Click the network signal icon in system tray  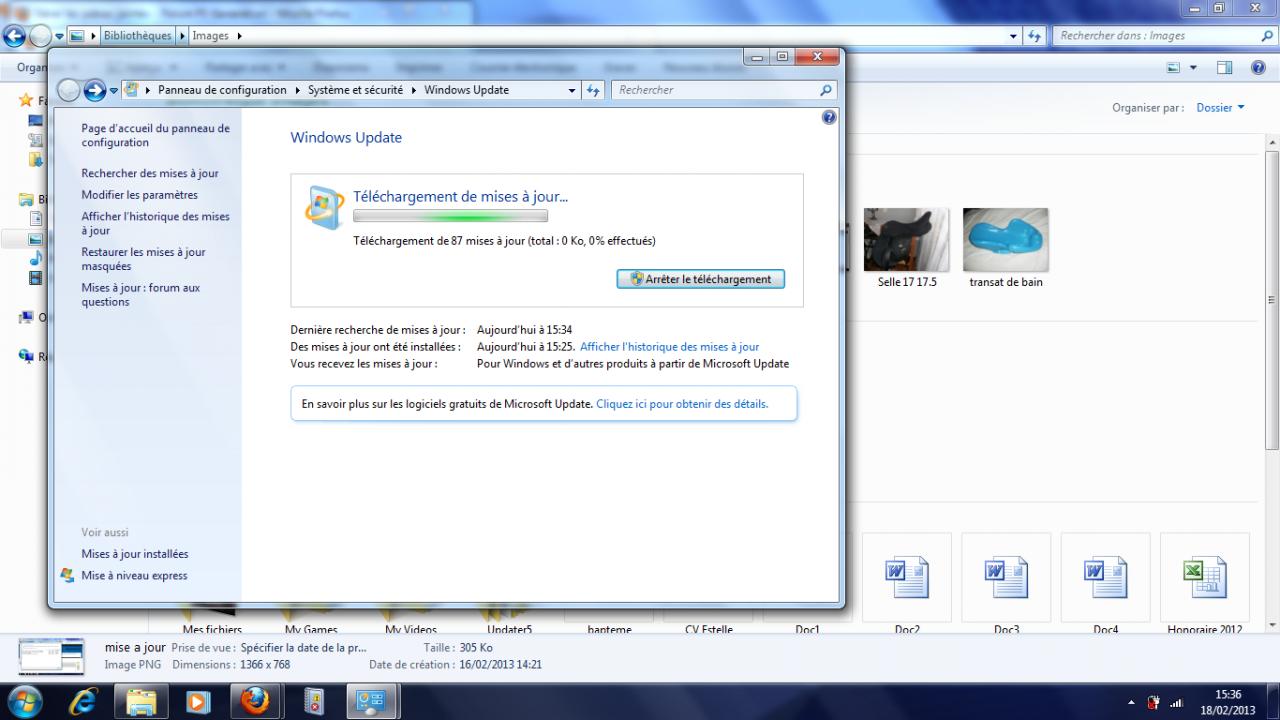point(1177,703)
